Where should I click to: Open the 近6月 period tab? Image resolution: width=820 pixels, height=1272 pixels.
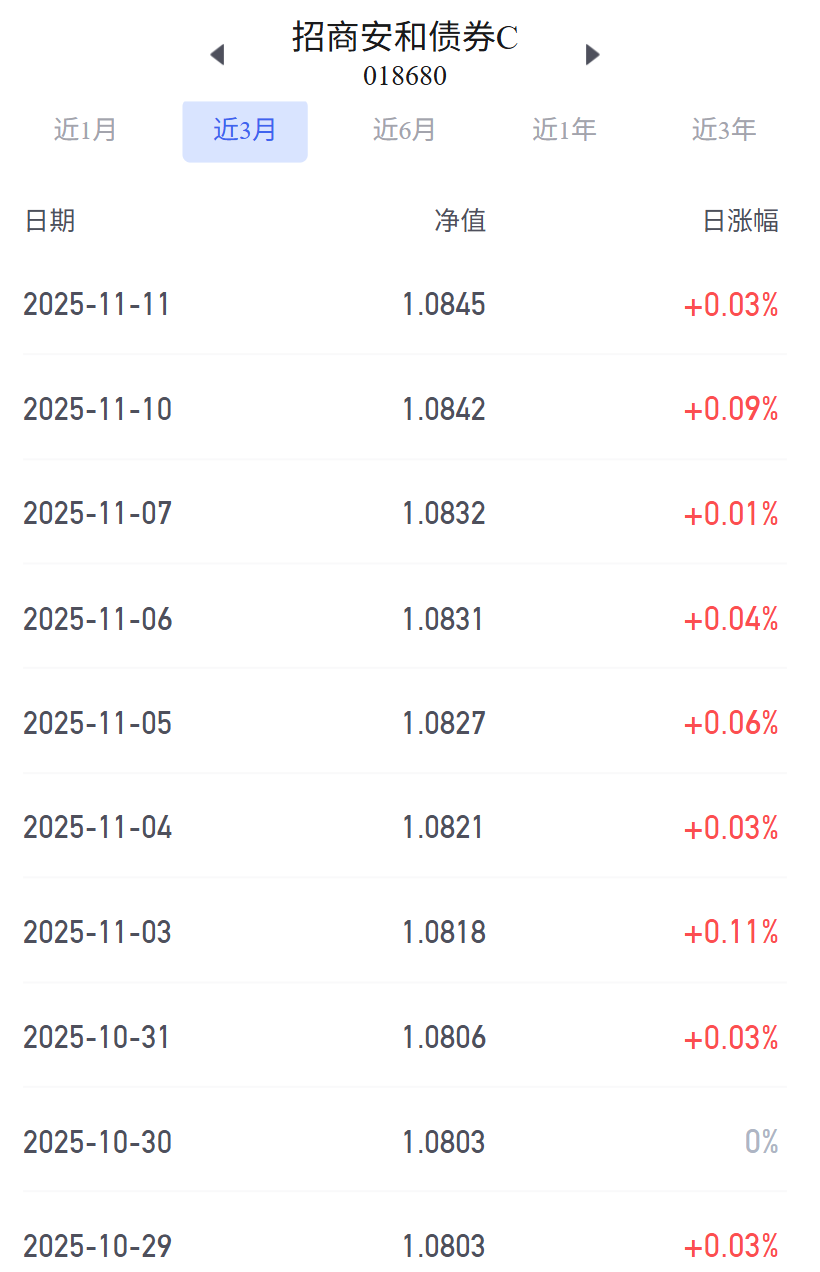click(x=404, y=130)
